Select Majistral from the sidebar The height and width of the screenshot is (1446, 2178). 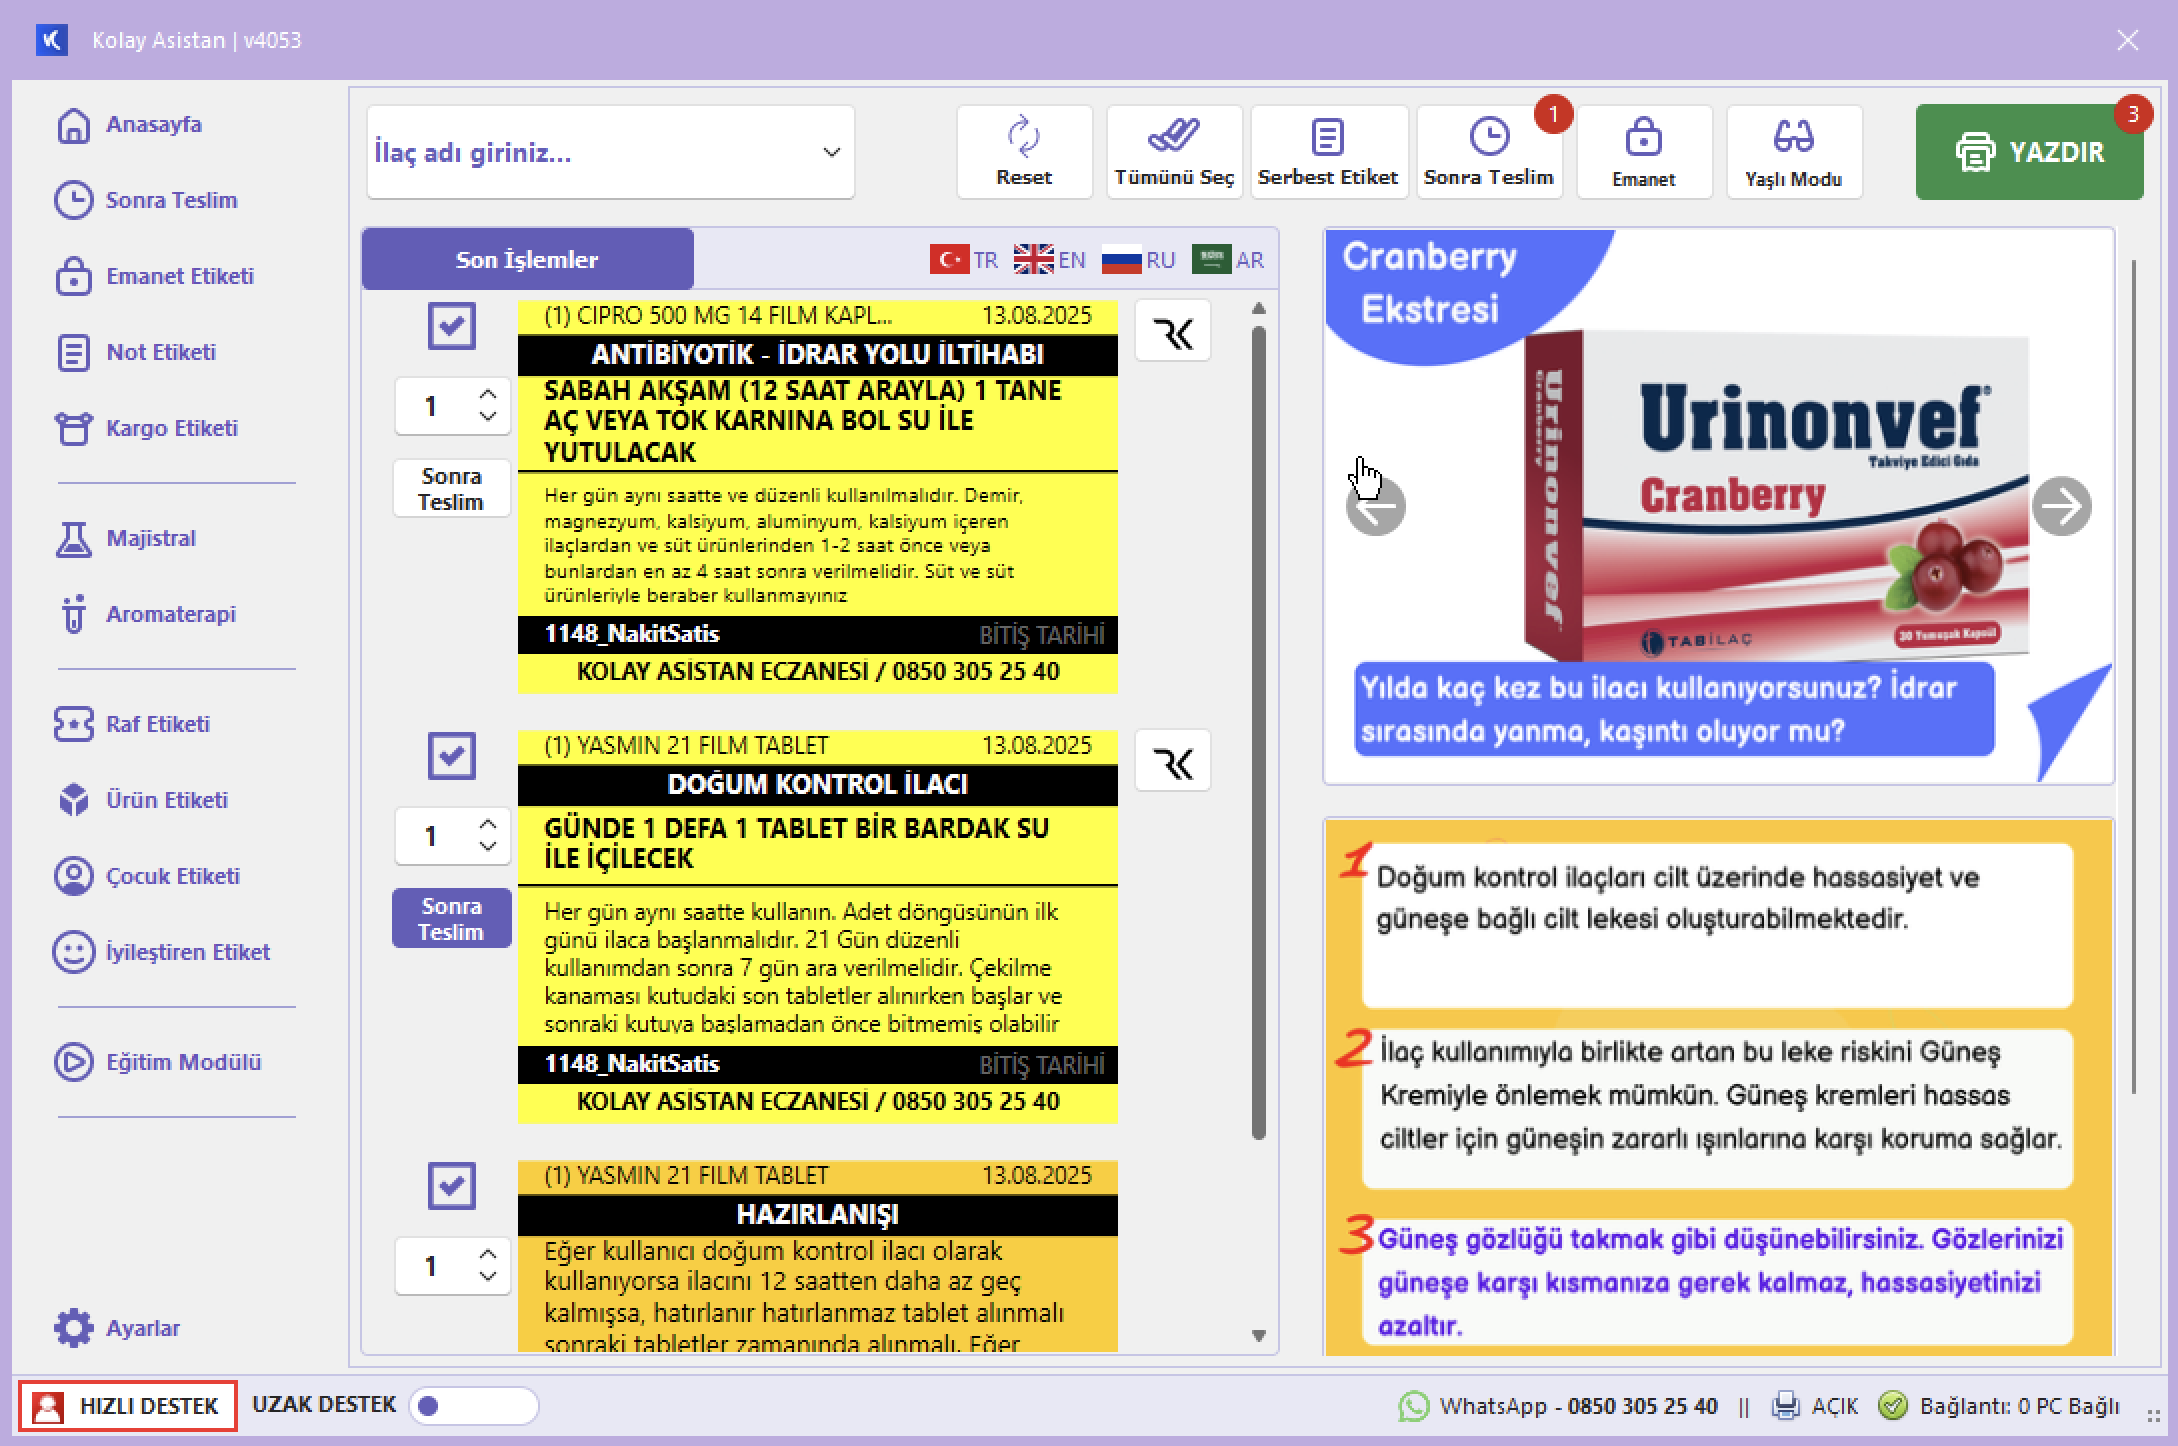point(150,538)
